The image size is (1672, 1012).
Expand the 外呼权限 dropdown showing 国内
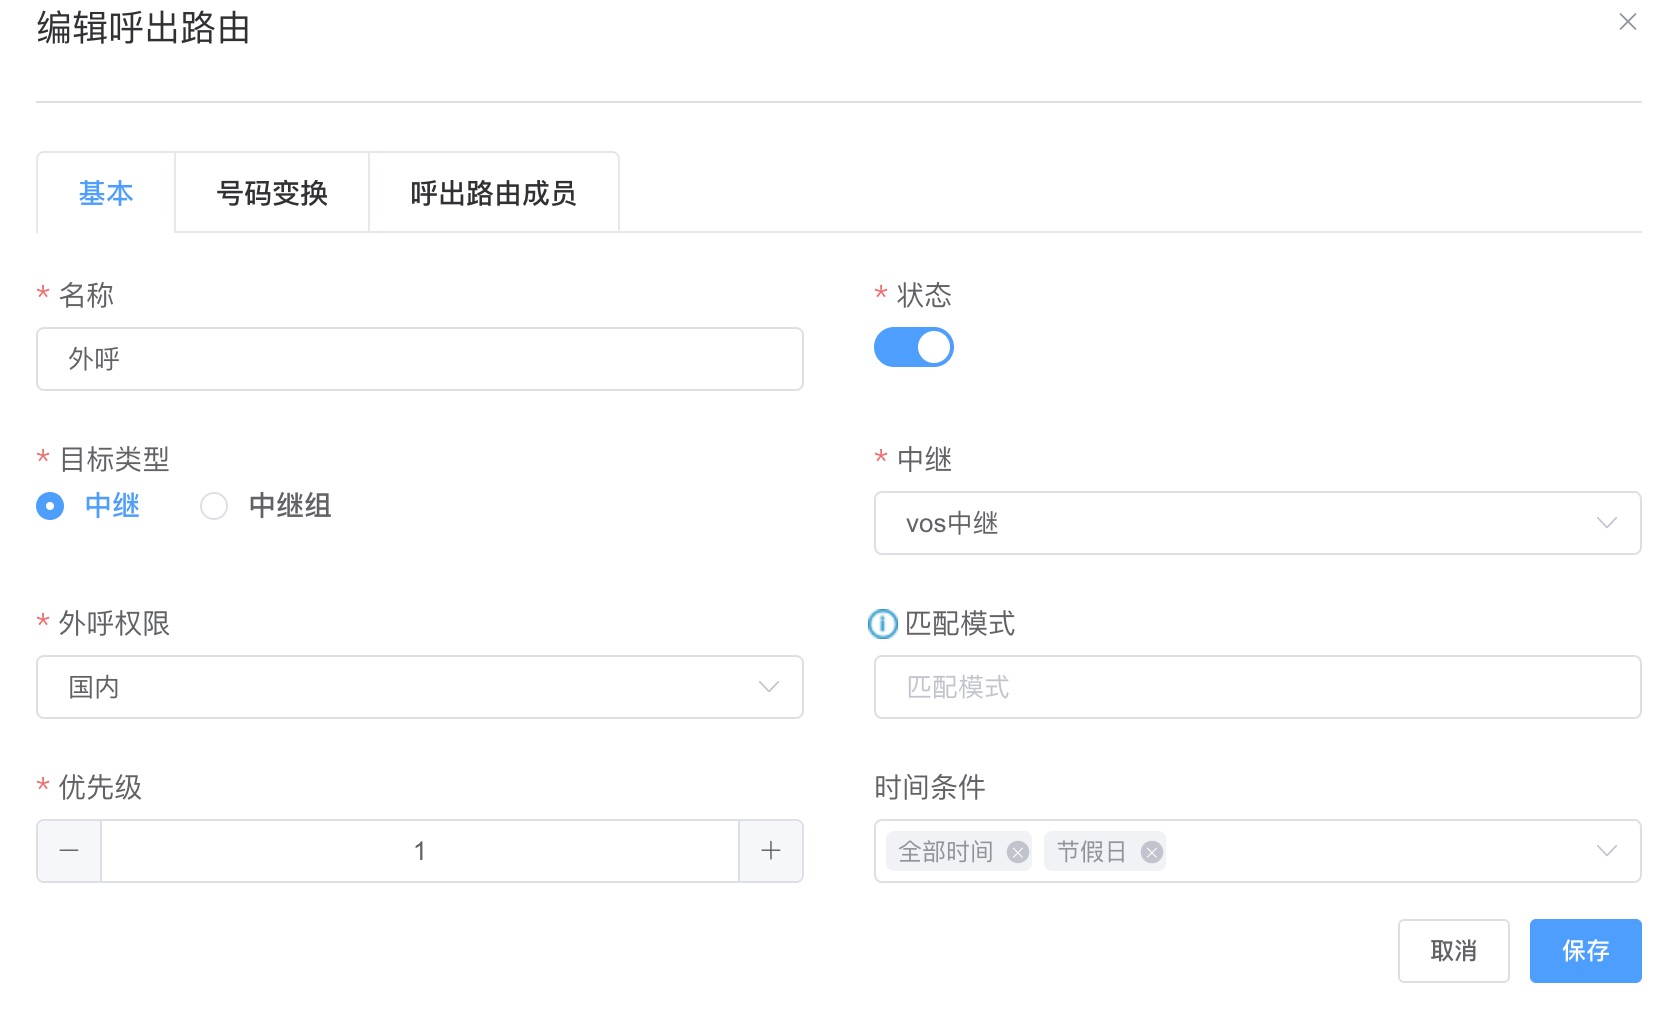click(x=419, y=687)
